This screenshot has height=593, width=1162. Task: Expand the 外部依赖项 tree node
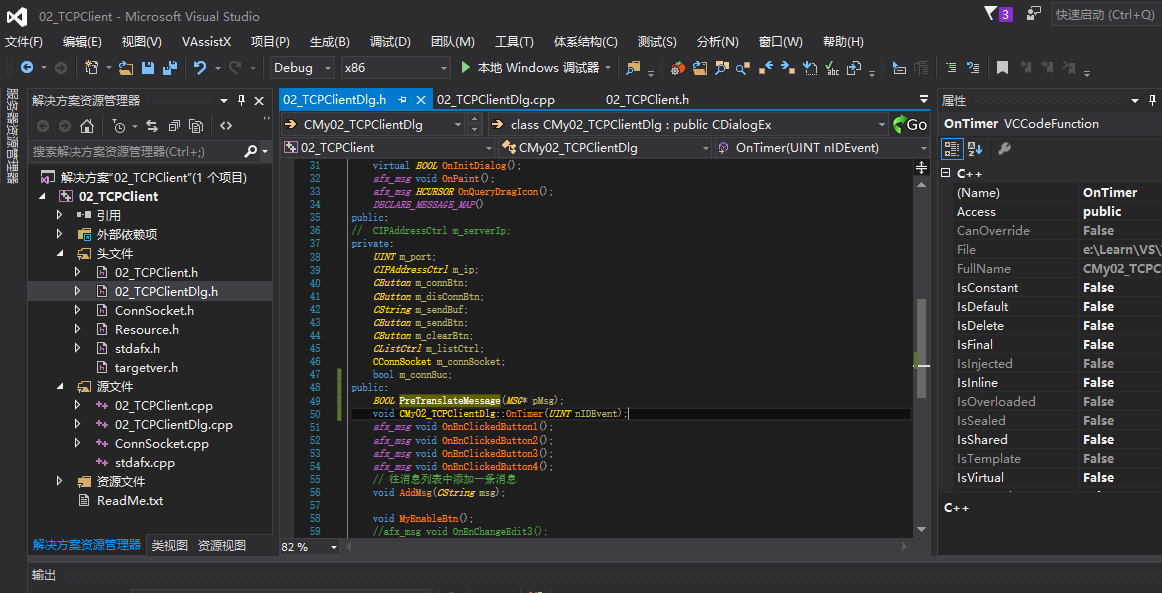point(60,234)
